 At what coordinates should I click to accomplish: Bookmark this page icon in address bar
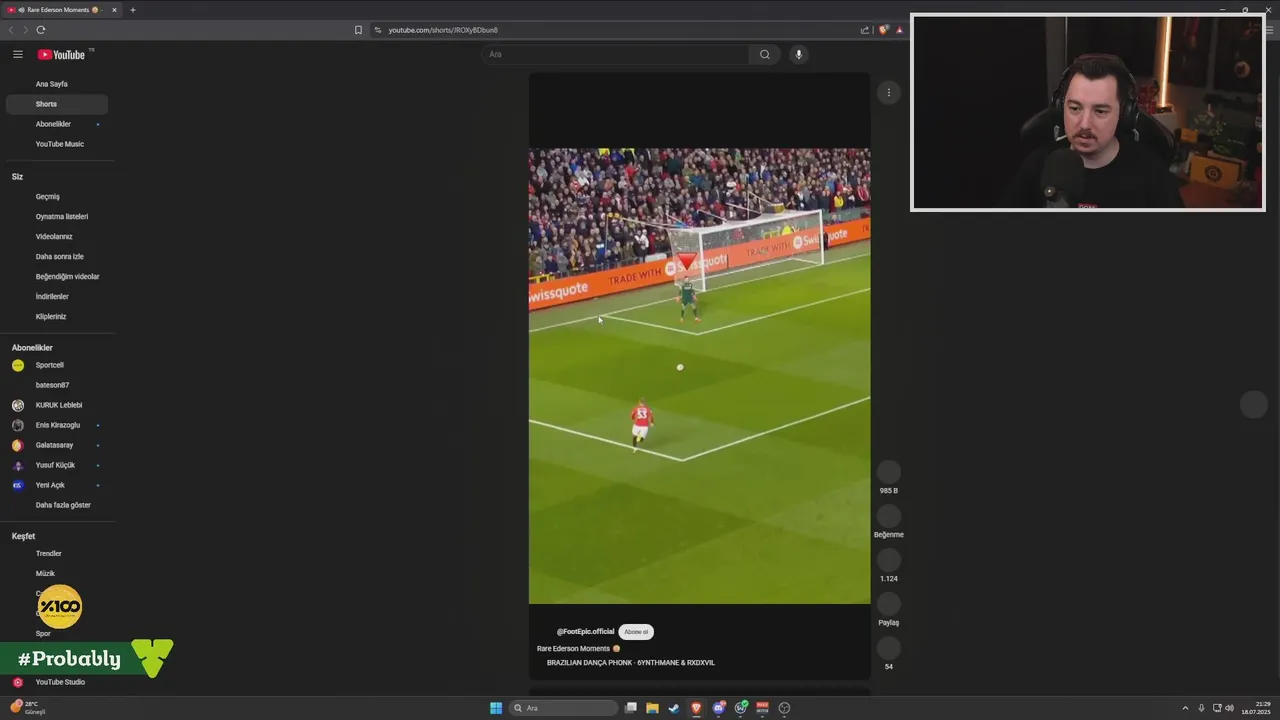tap(358, 30)
